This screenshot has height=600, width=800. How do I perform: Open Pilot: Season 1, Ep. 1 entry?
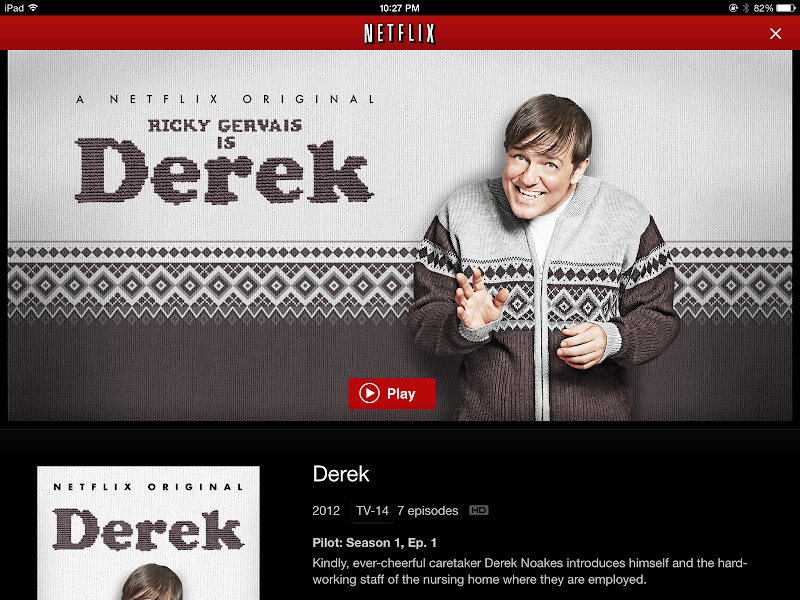[x=374, y=542]
